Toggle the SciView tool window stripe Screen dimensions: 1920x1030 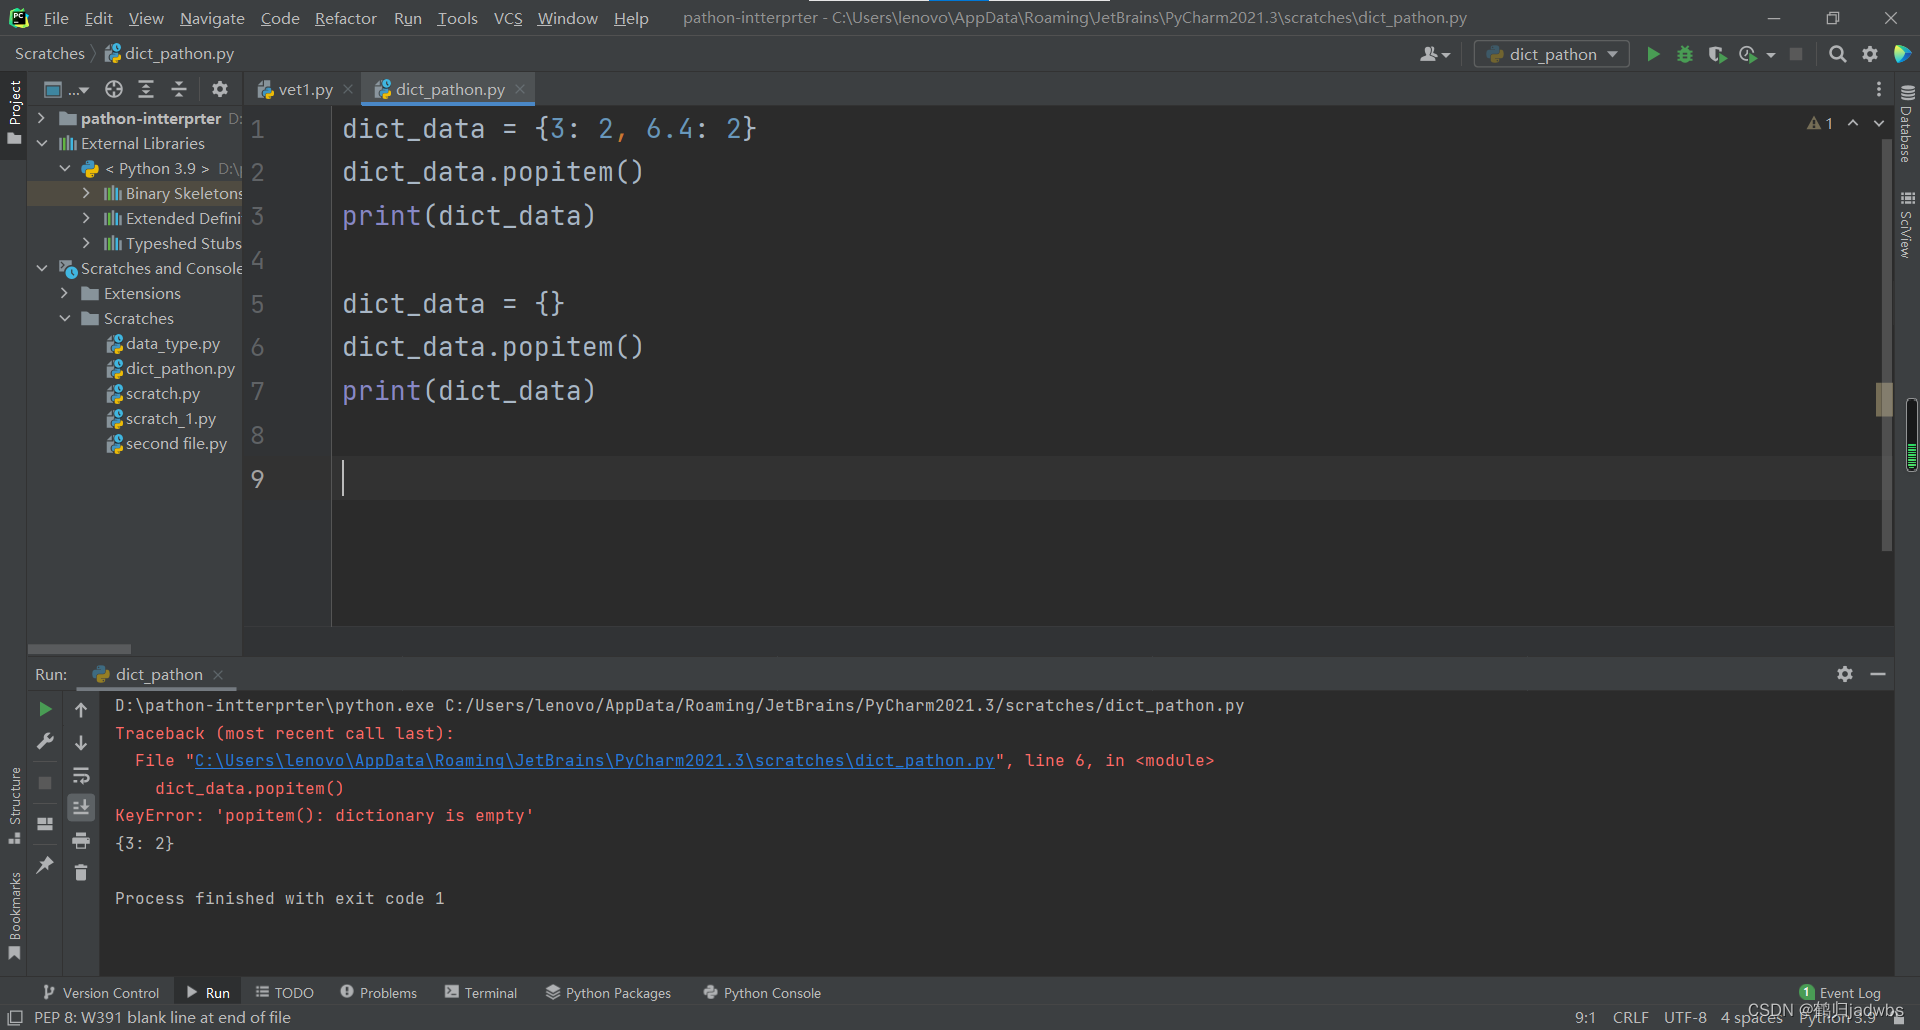[x=1907, y=224]
